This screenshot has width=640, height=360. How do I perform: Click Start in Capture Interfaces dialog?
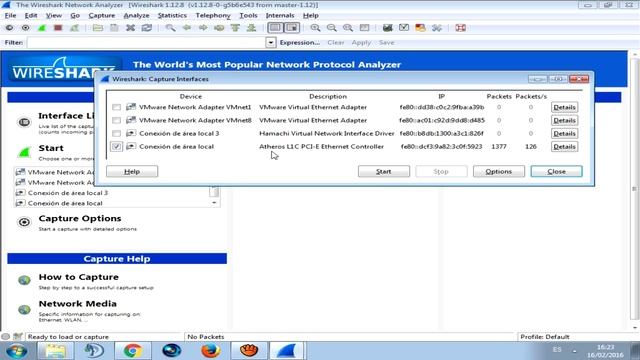coord(384,171)
